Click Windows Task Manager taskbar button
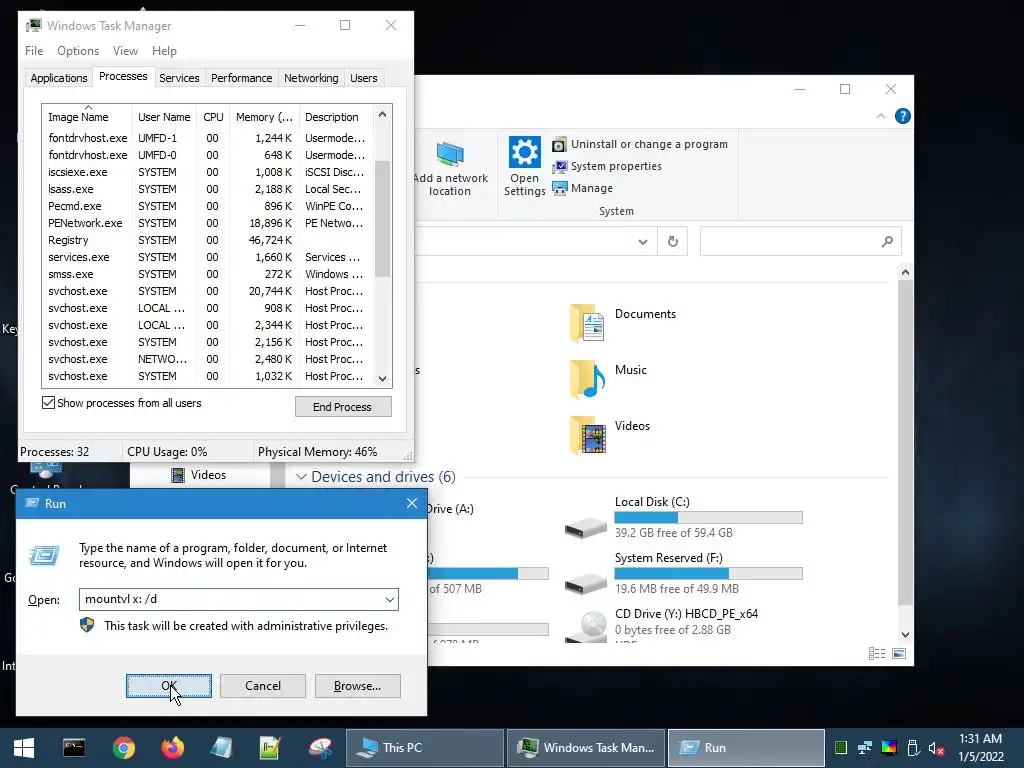Screen dimensions: 1024x768 [586, 748]
